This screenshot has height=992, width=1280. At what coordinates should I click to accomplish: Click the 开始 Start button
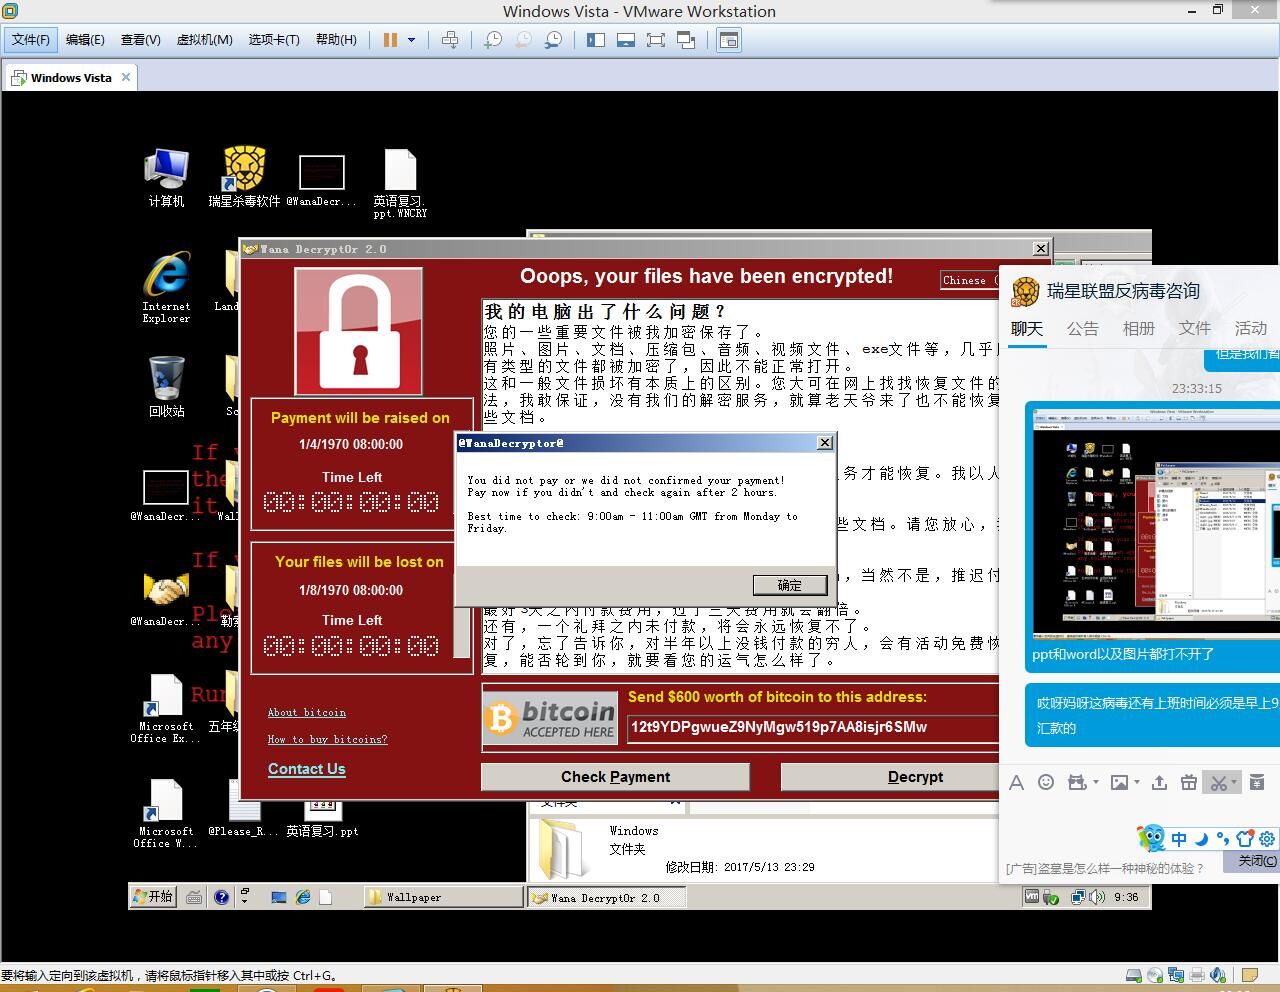(x=153, y=897)
